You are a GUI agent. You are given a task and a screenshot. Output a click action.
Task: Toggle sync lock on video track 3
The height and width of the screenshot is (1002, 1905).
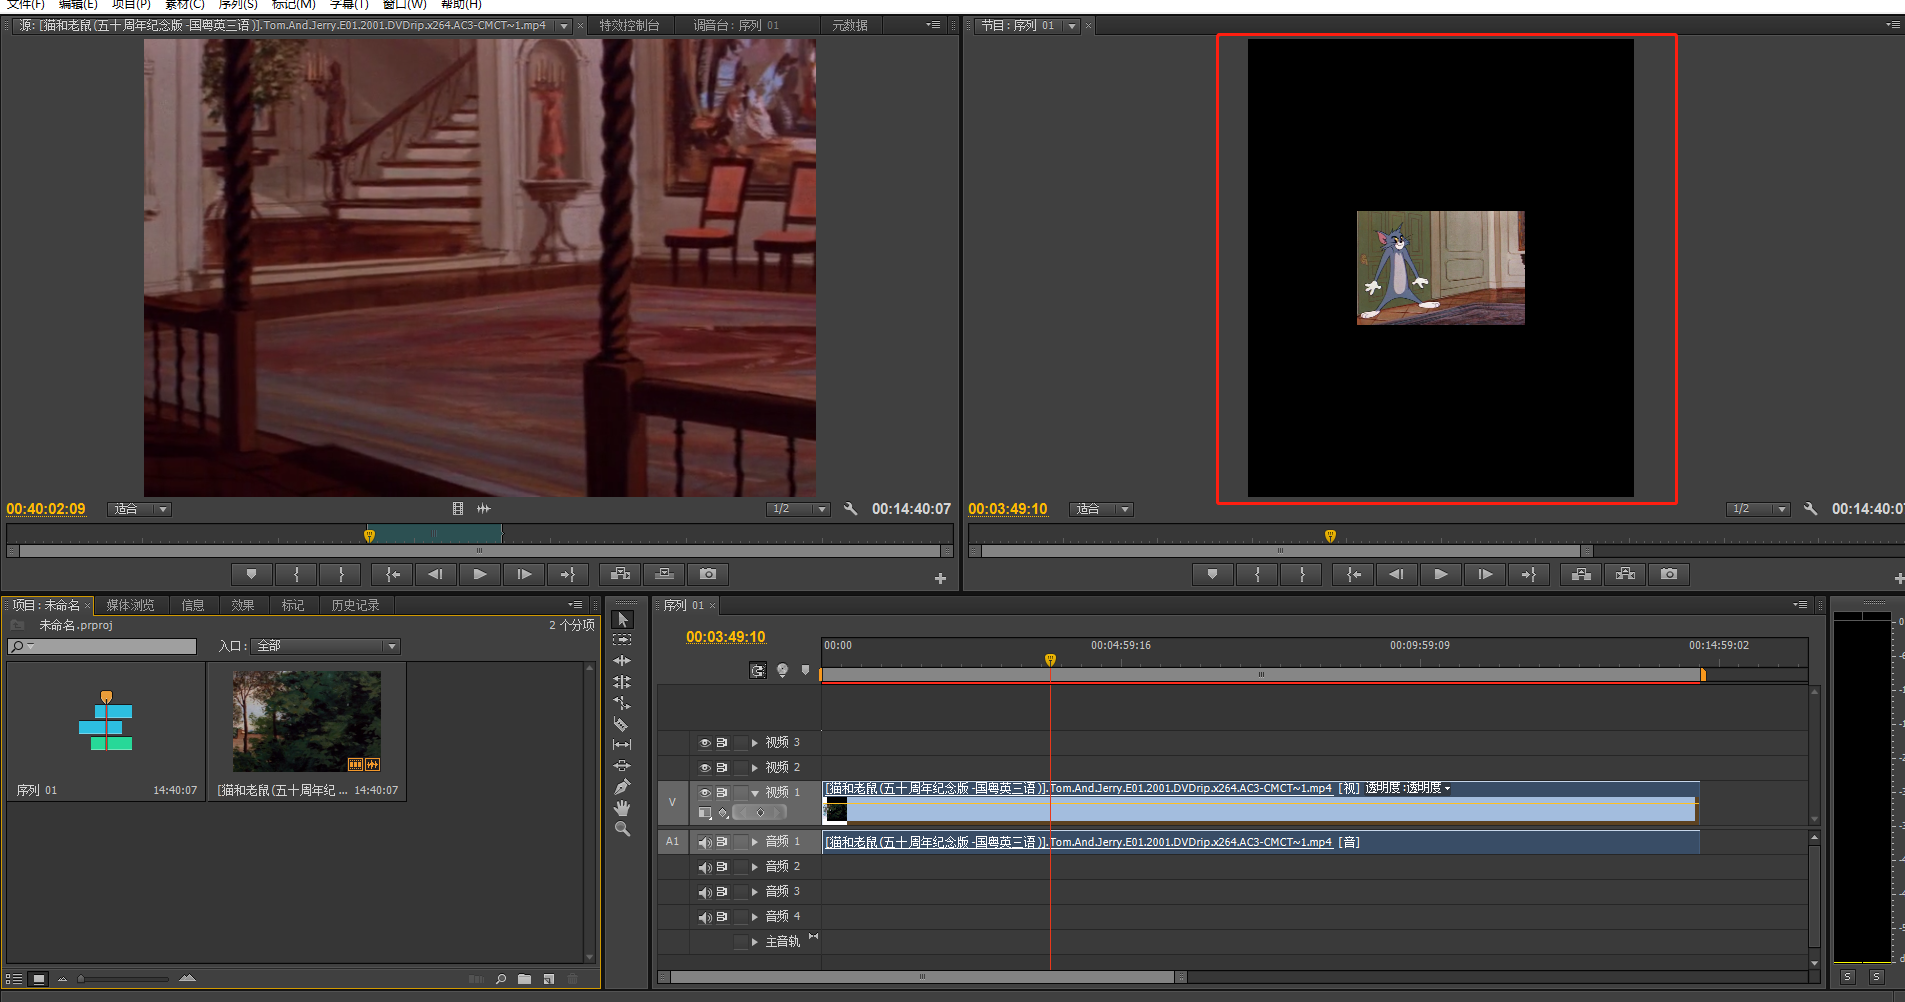tap(722, 743)
